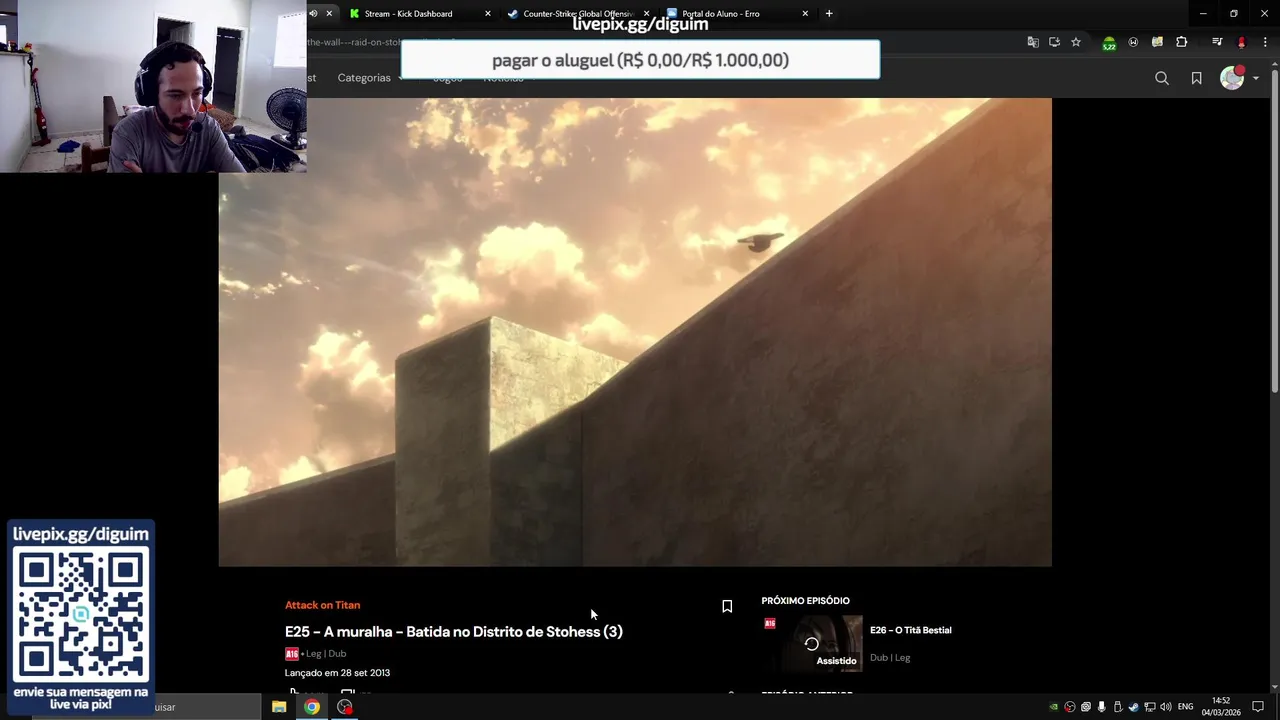This screenshot has height=720, width=1280.
Task: Click the video player to pause
Action: click(635, 332)
